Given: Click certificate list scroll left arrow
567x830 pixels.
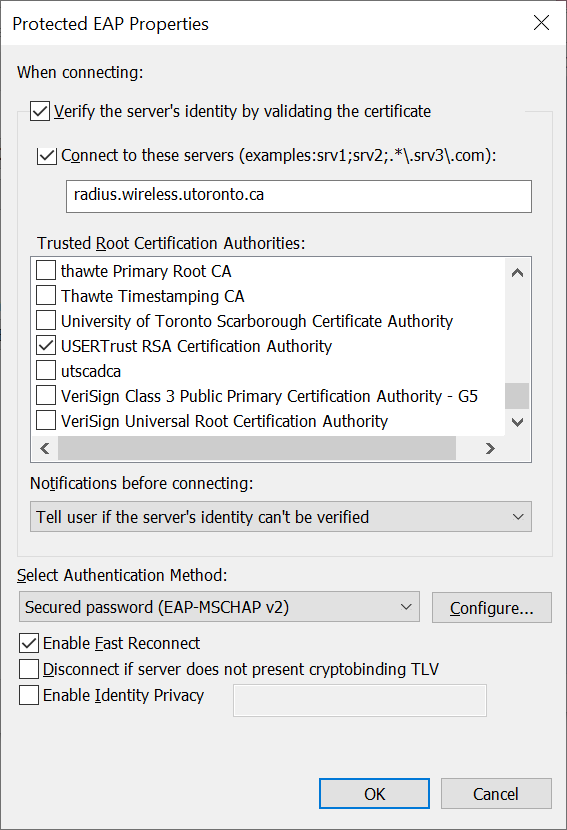Looking at the screenshot, I should coord(45,448).
